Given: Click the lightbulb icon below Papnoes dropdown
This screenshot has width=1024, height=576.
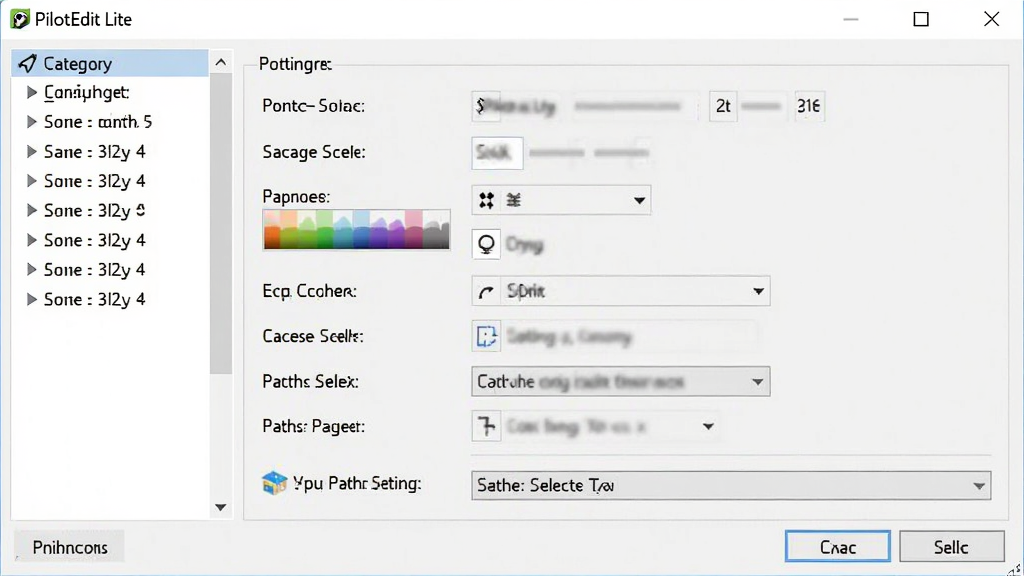Looking at the screenshot, I should pos(486,244).
